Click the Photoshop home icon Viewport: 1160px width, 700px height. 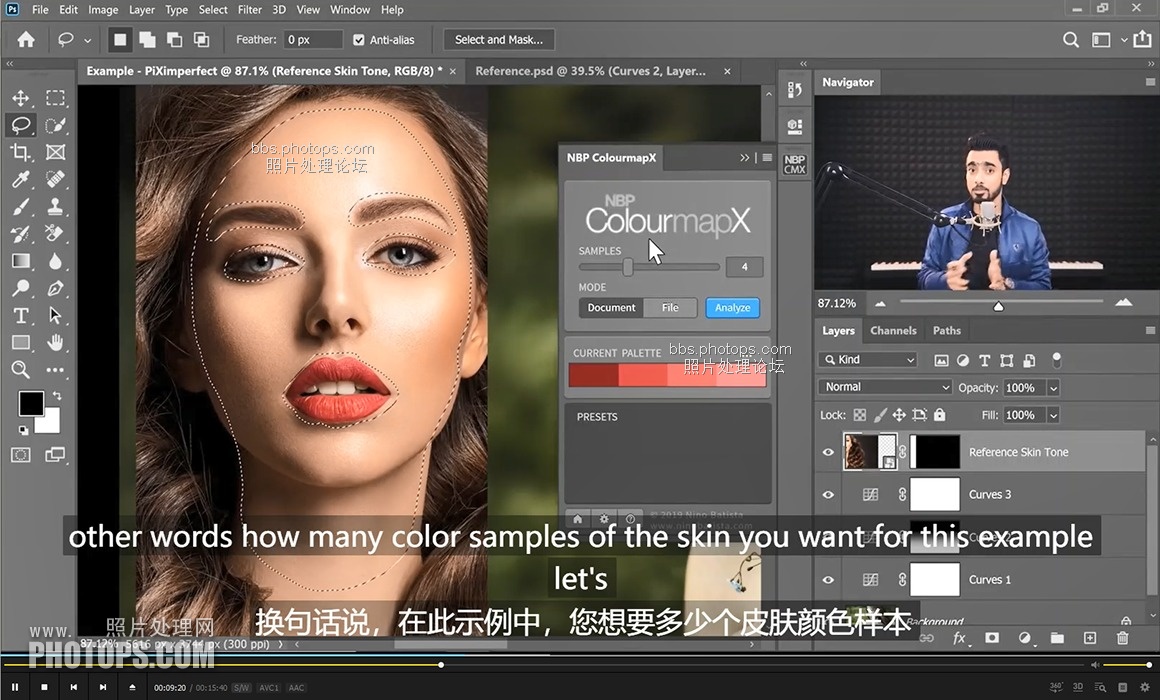pos(26,39)
